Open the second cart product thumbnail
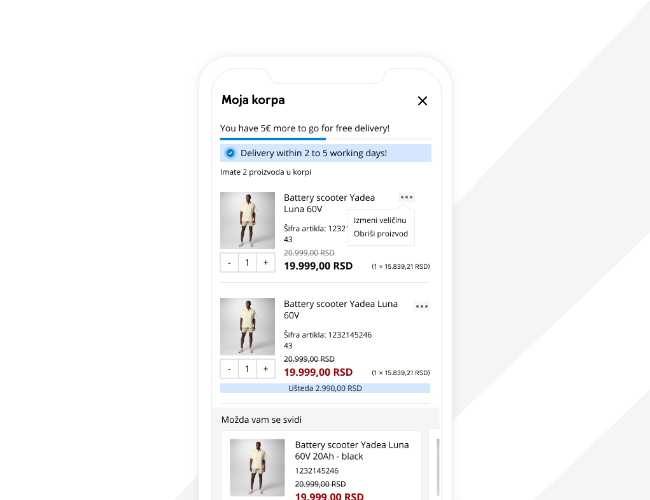This screenshot has width=650, height=500. [x=247, y=326]
